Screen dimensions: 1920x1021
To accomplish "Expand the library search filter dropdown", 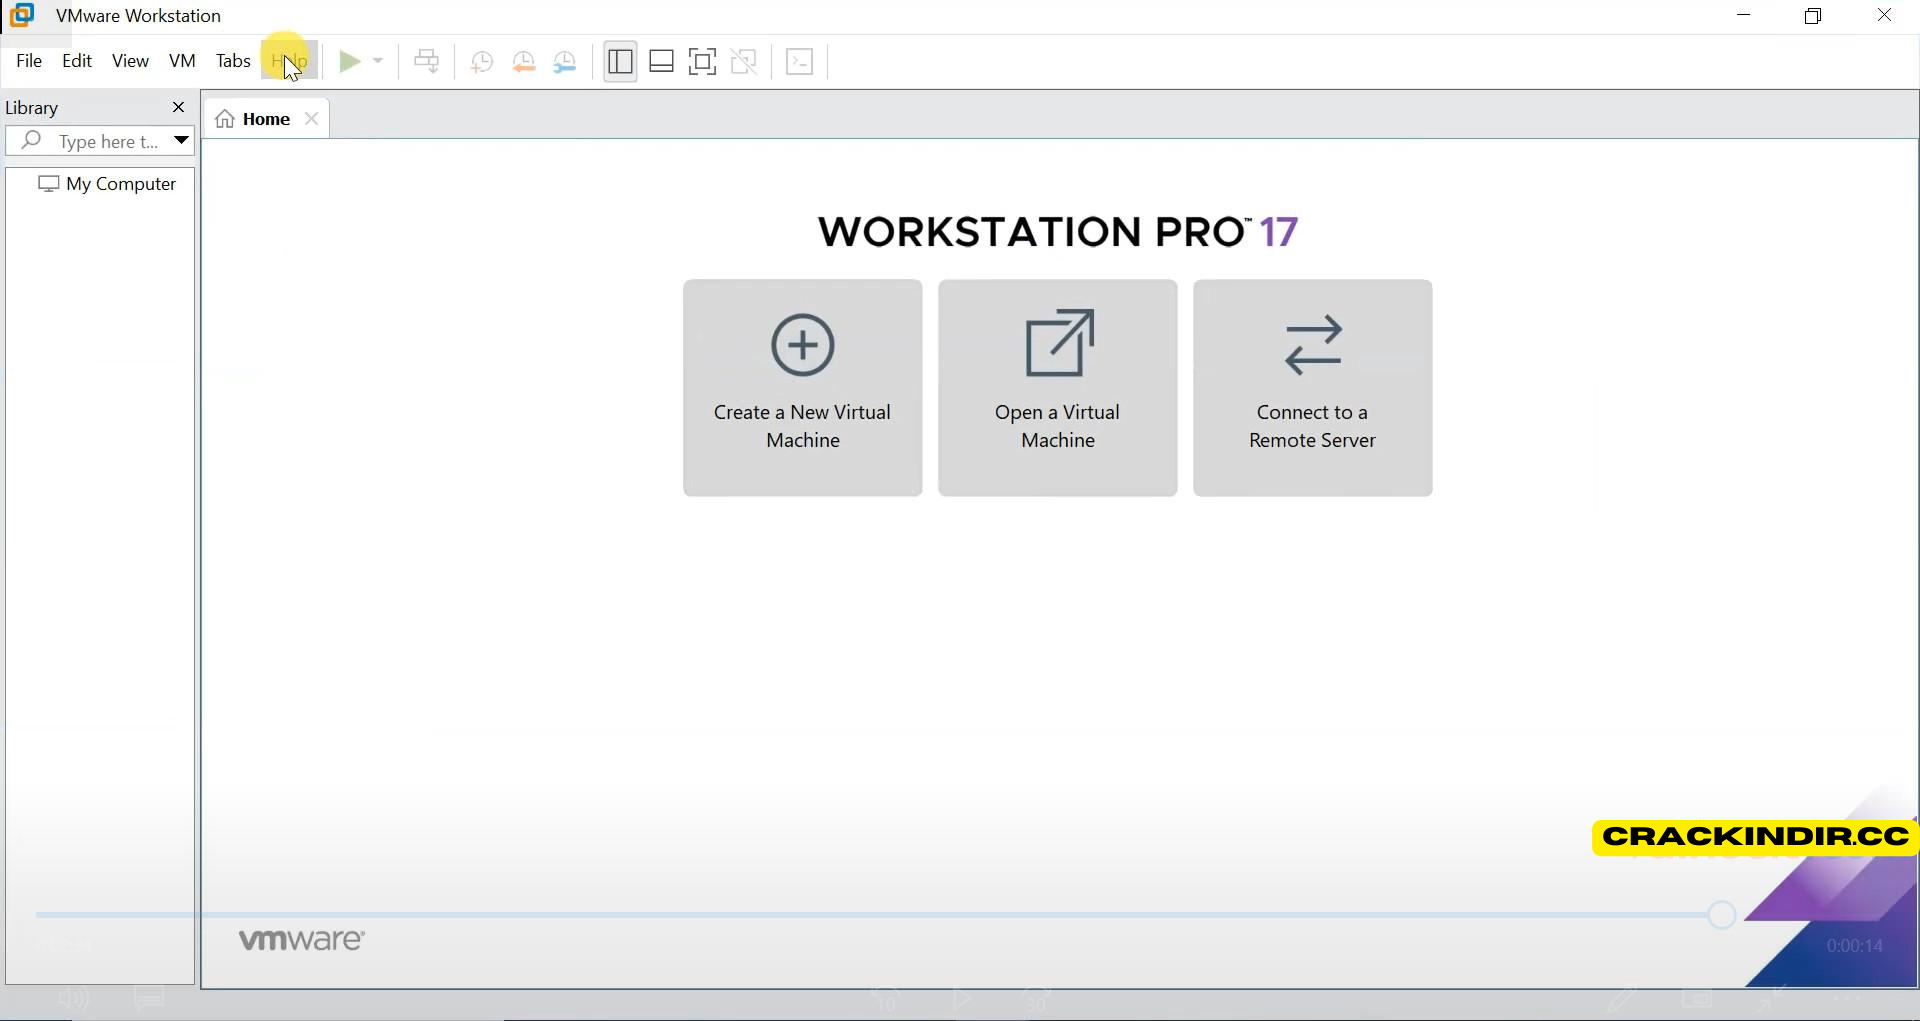I will 181,141.
